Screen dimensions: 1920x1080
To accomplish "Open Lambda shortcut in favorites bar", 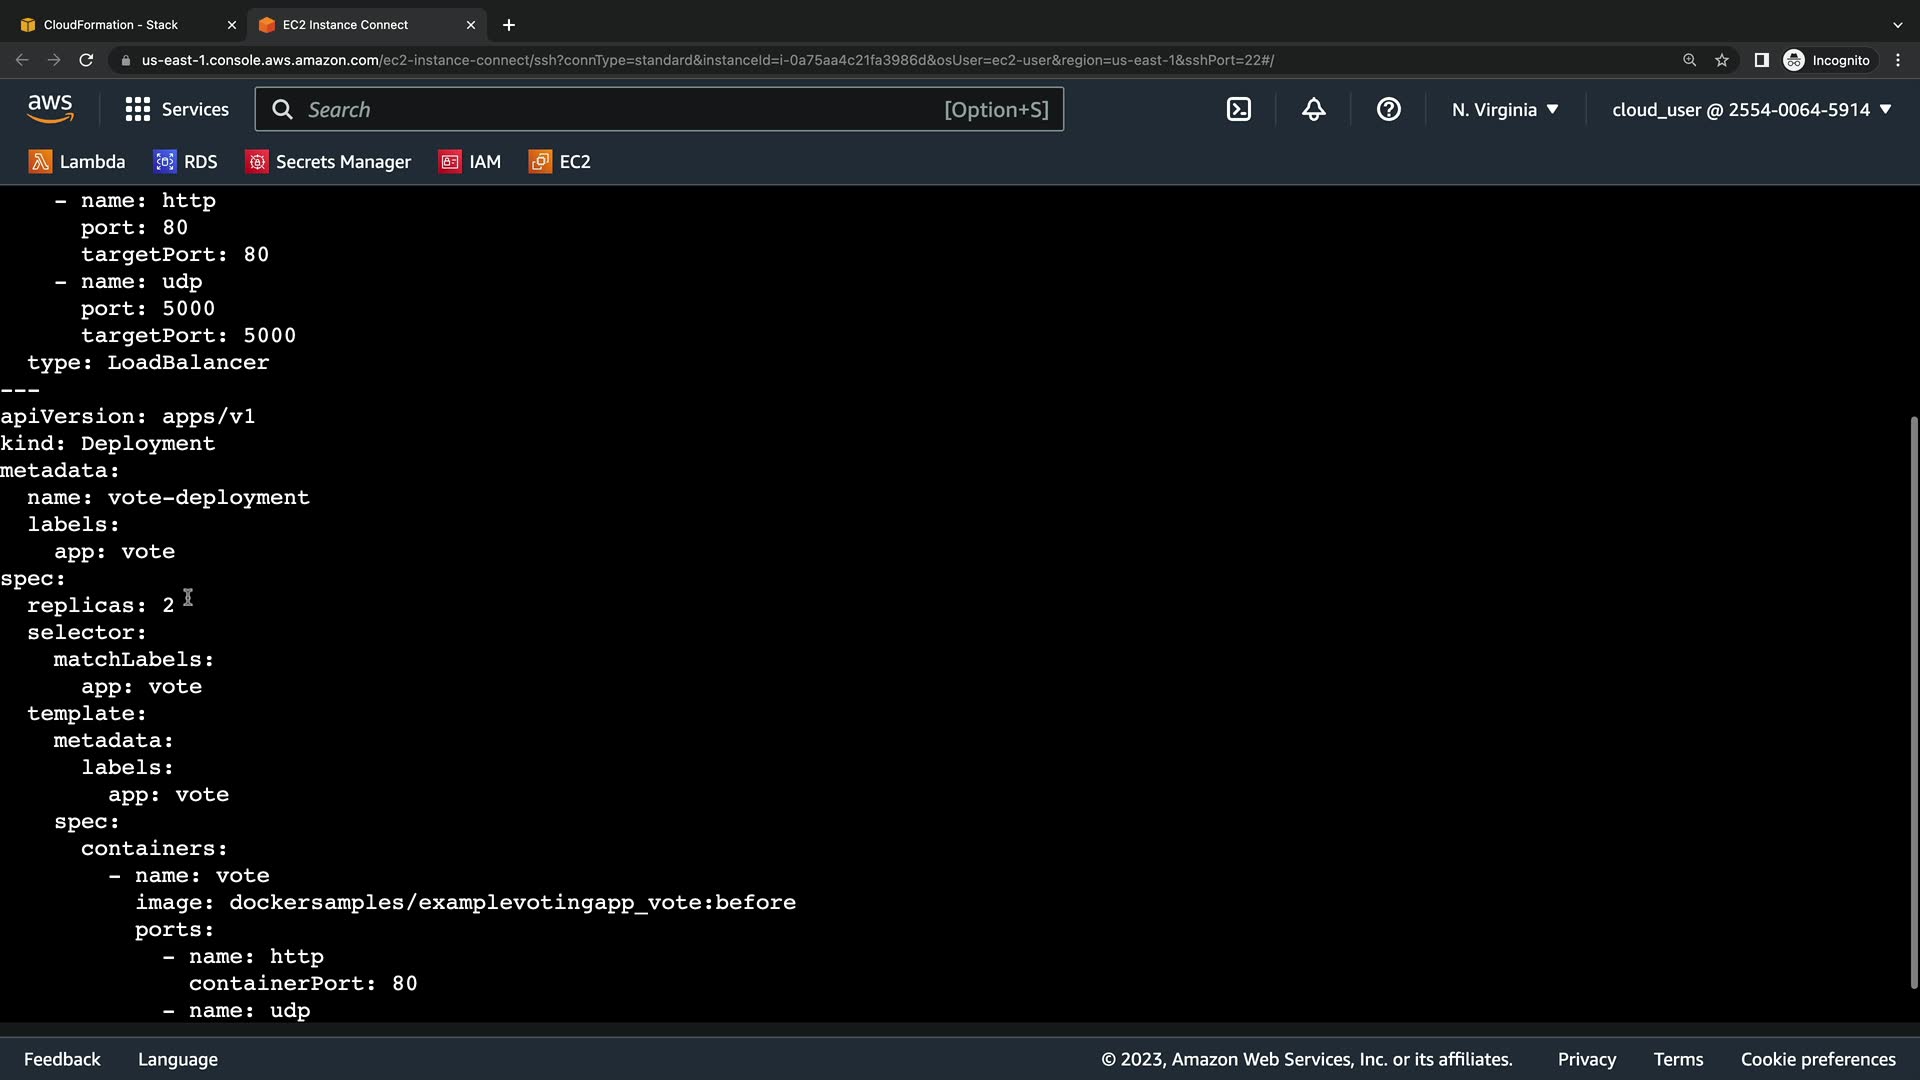I will [77, 162].
